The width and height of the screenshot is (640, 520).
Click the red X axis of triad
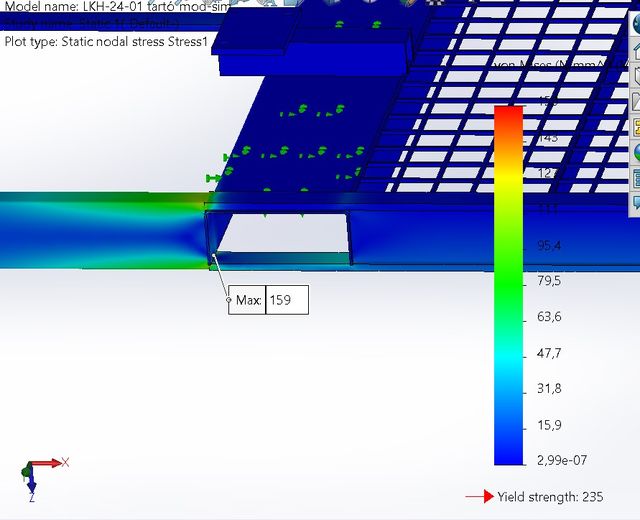pos(46,463)
